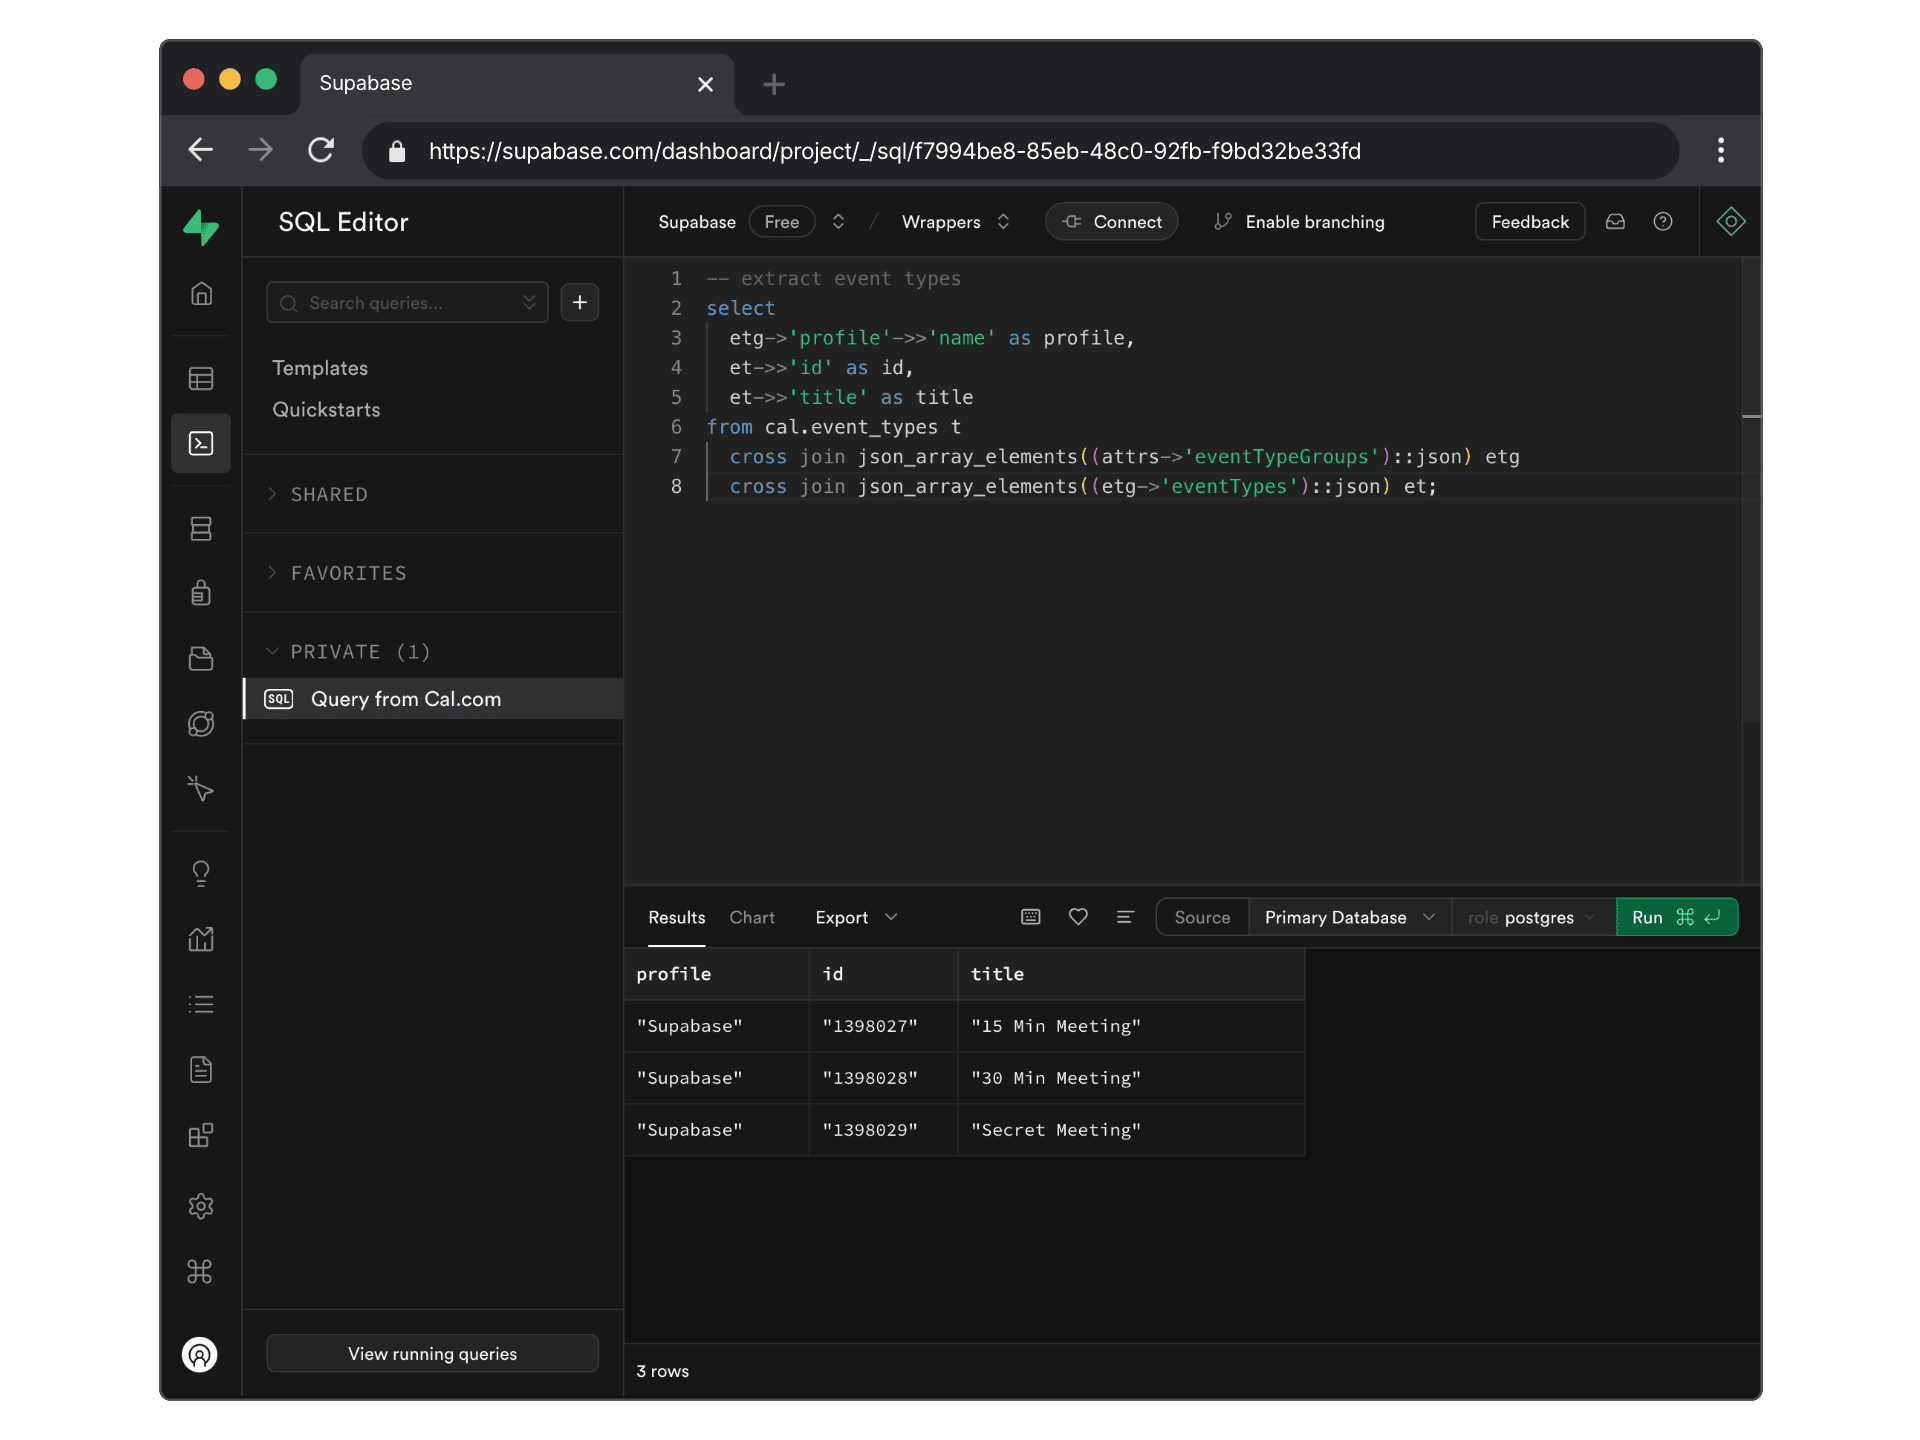Open the help question mark icon

(1663, 222)
